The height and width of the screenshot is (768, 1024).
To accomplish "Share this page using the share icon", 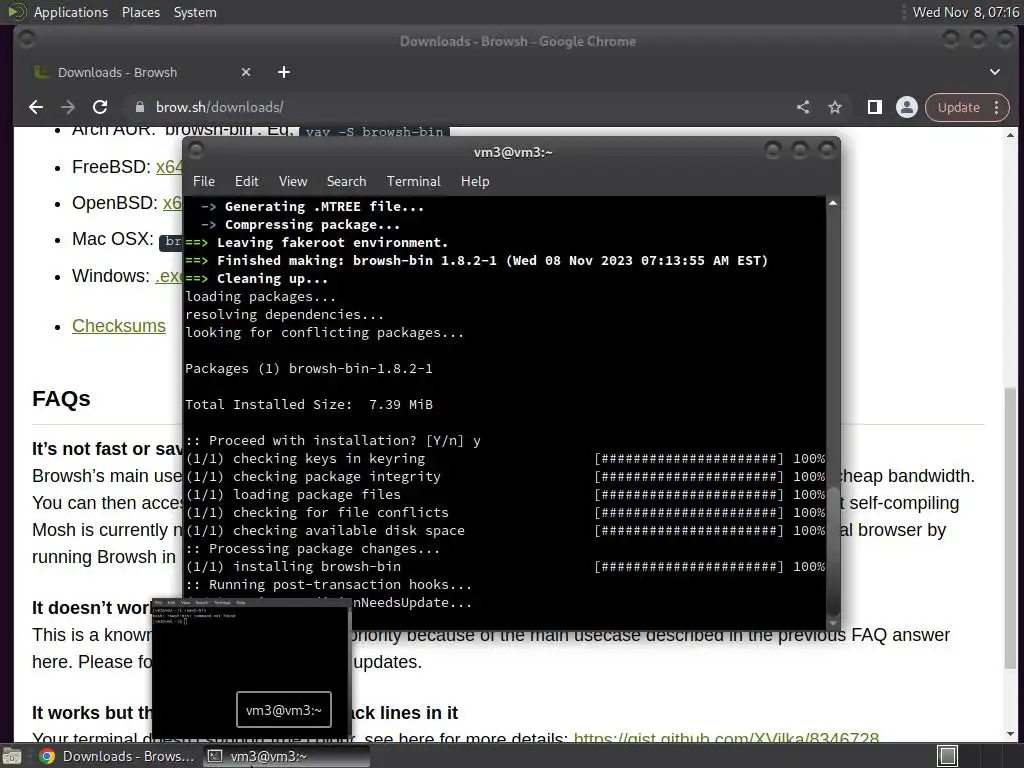I will tap(803, 107).
